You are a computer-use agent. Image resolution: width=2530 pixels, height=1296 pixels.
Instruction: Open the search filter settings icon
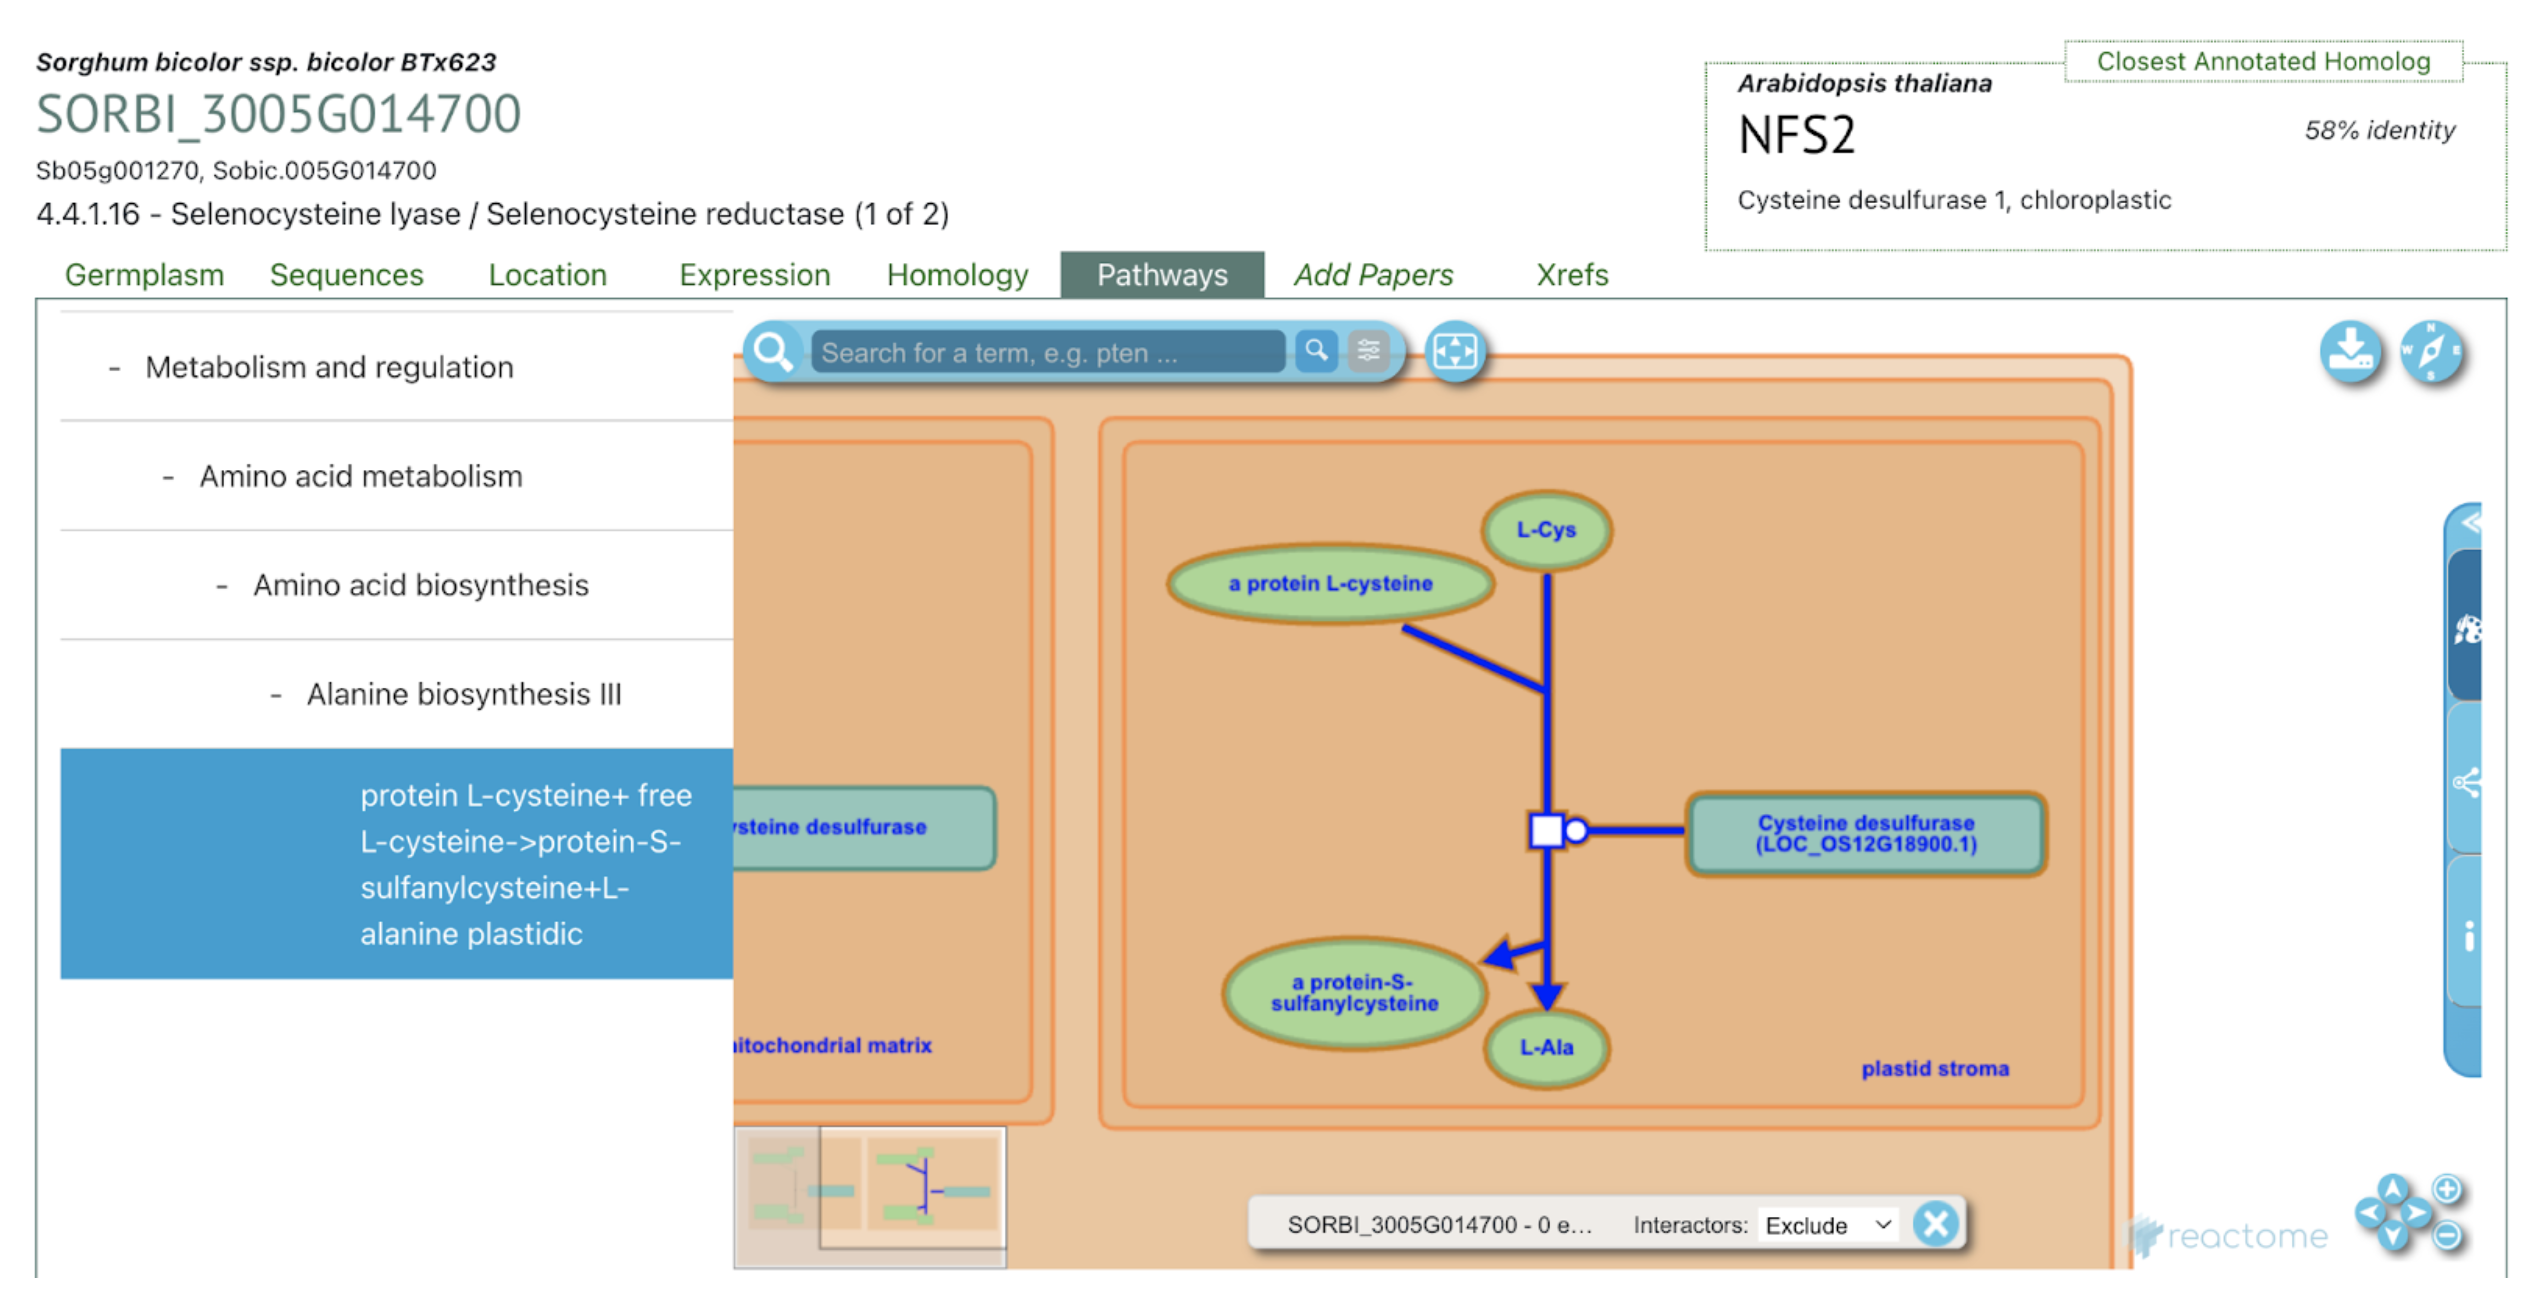point(1369,352)
